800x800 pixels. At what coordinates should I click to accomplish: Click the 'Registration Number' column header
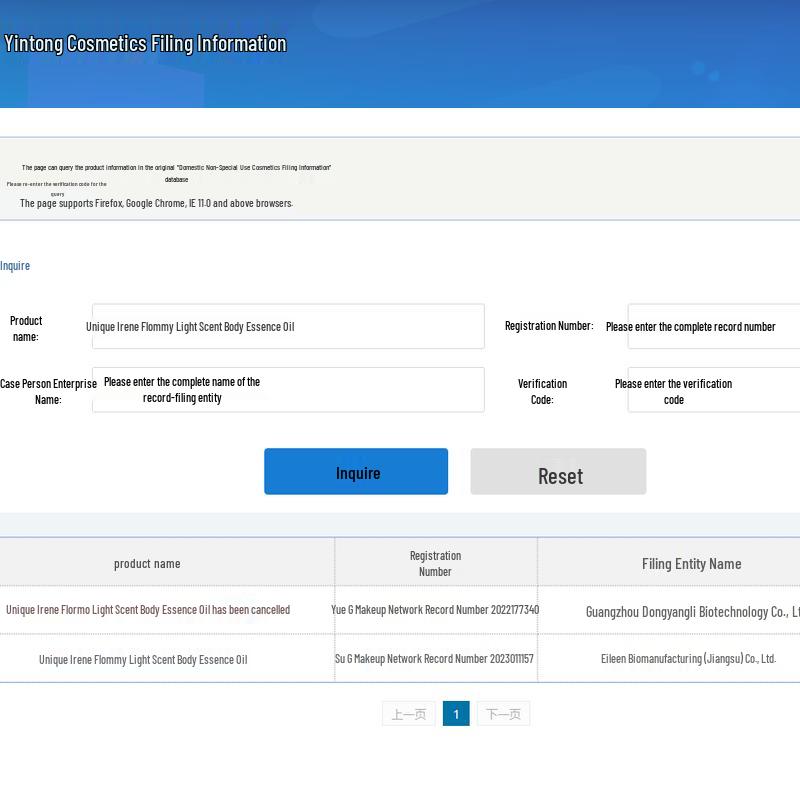(x=435, y=564)
